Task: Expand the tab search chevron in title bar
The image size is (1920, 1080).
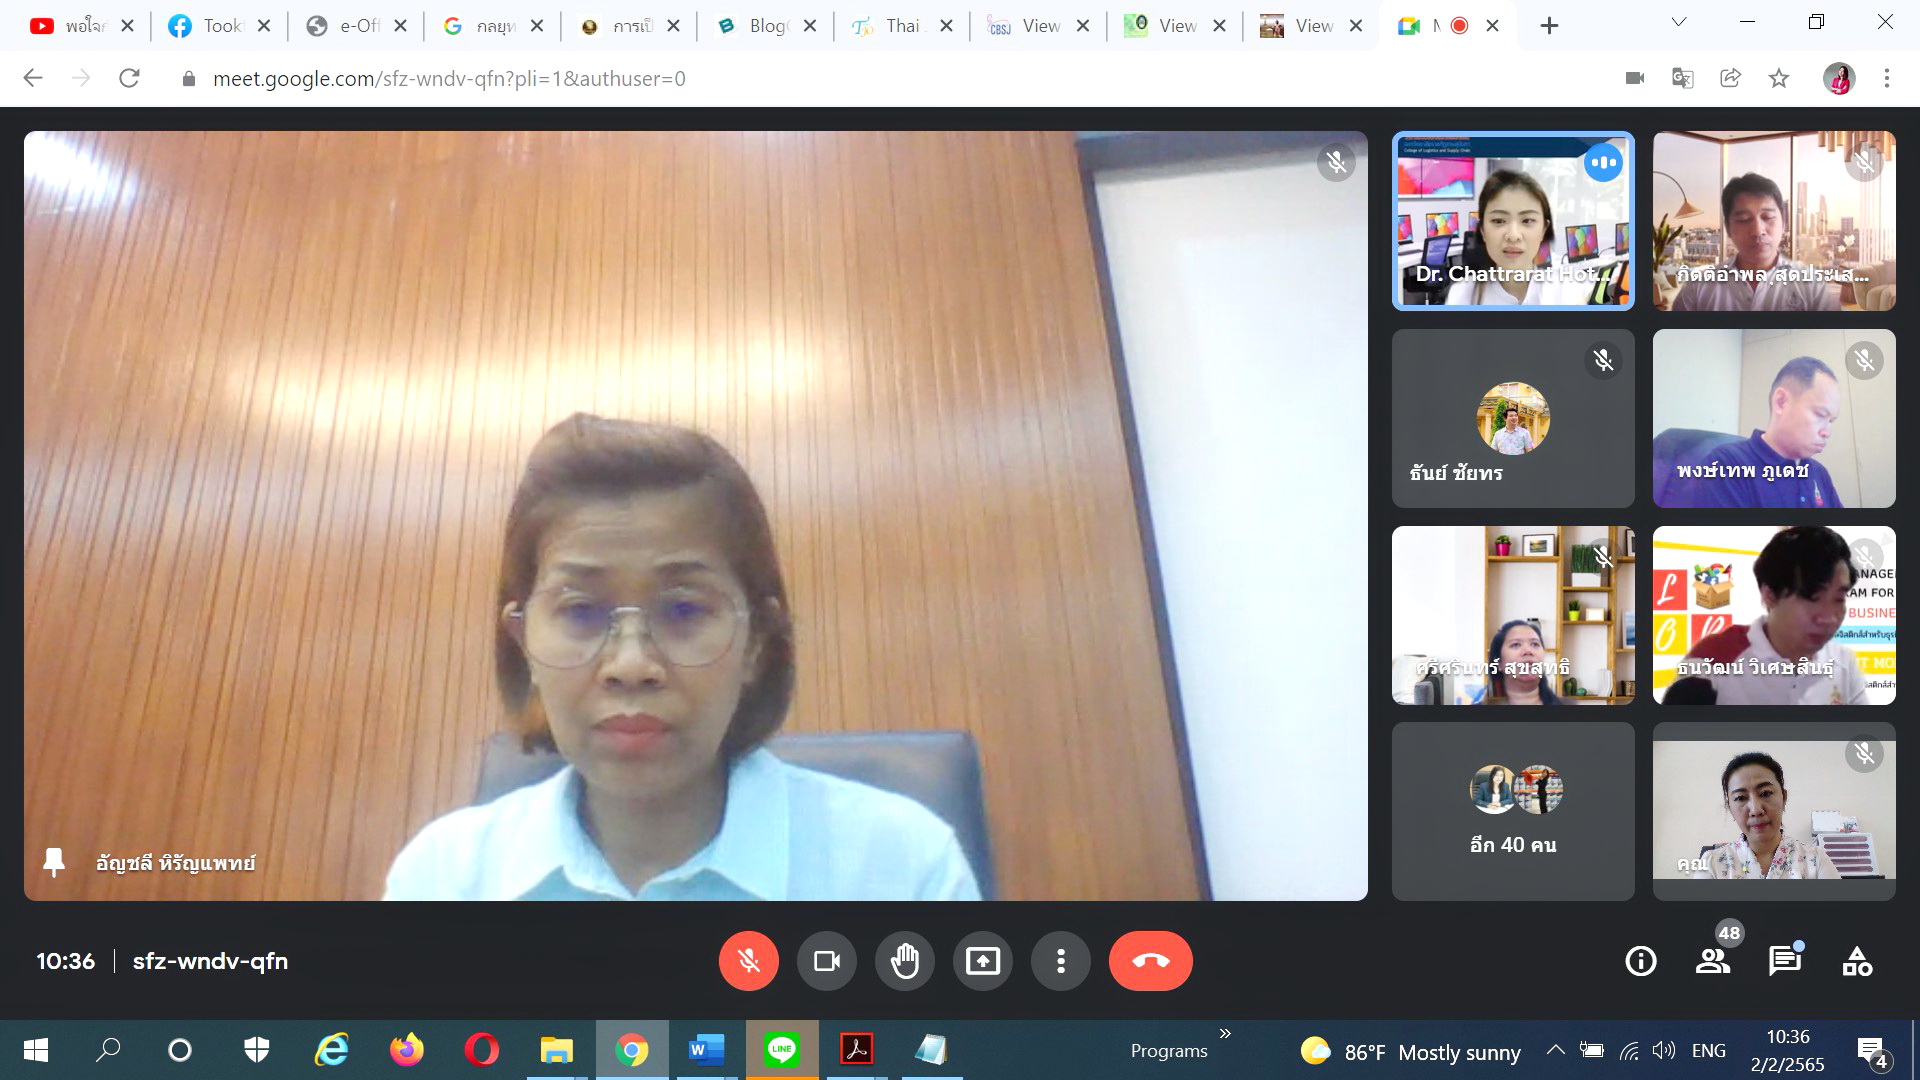Action: pos(1679,23)
